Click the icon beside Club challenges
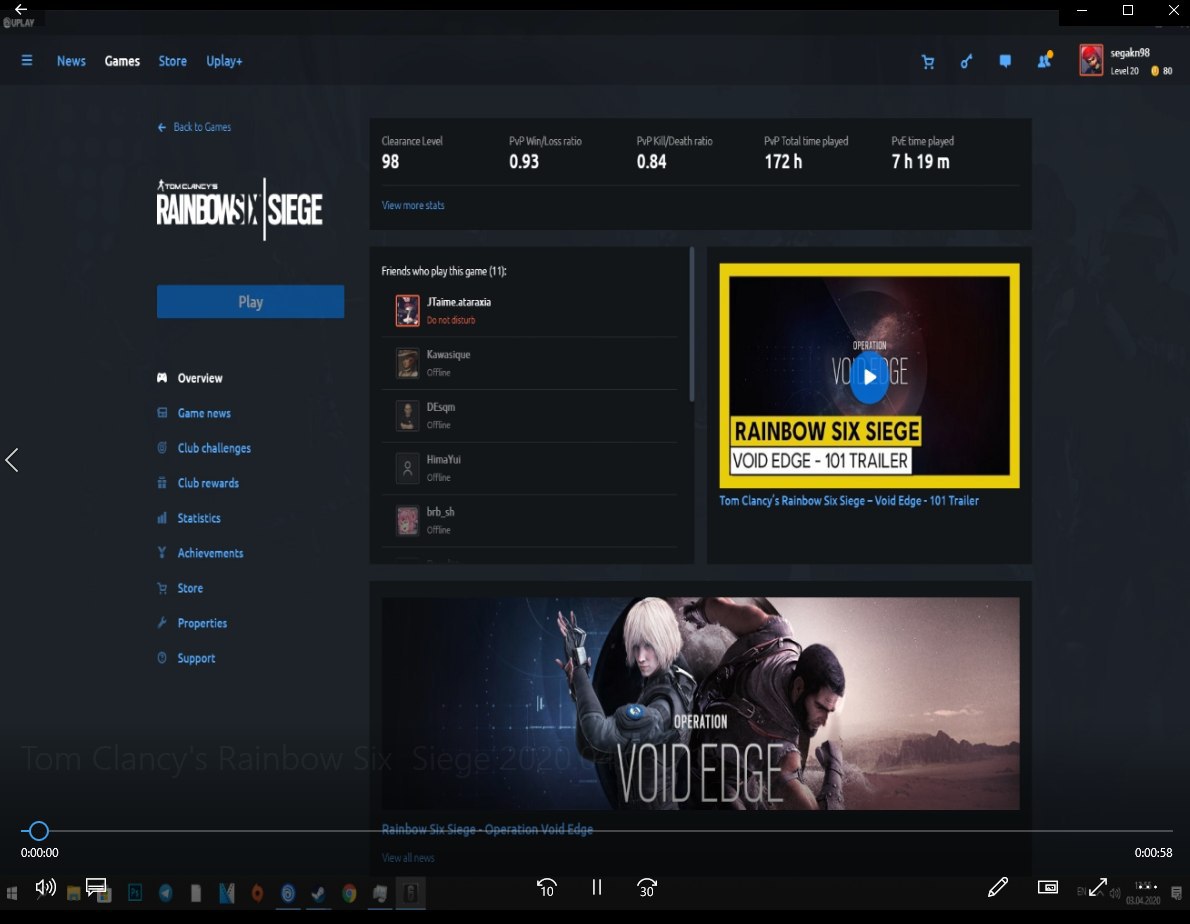The width and height of the screenshot is (1190, 924). point(162,448)
